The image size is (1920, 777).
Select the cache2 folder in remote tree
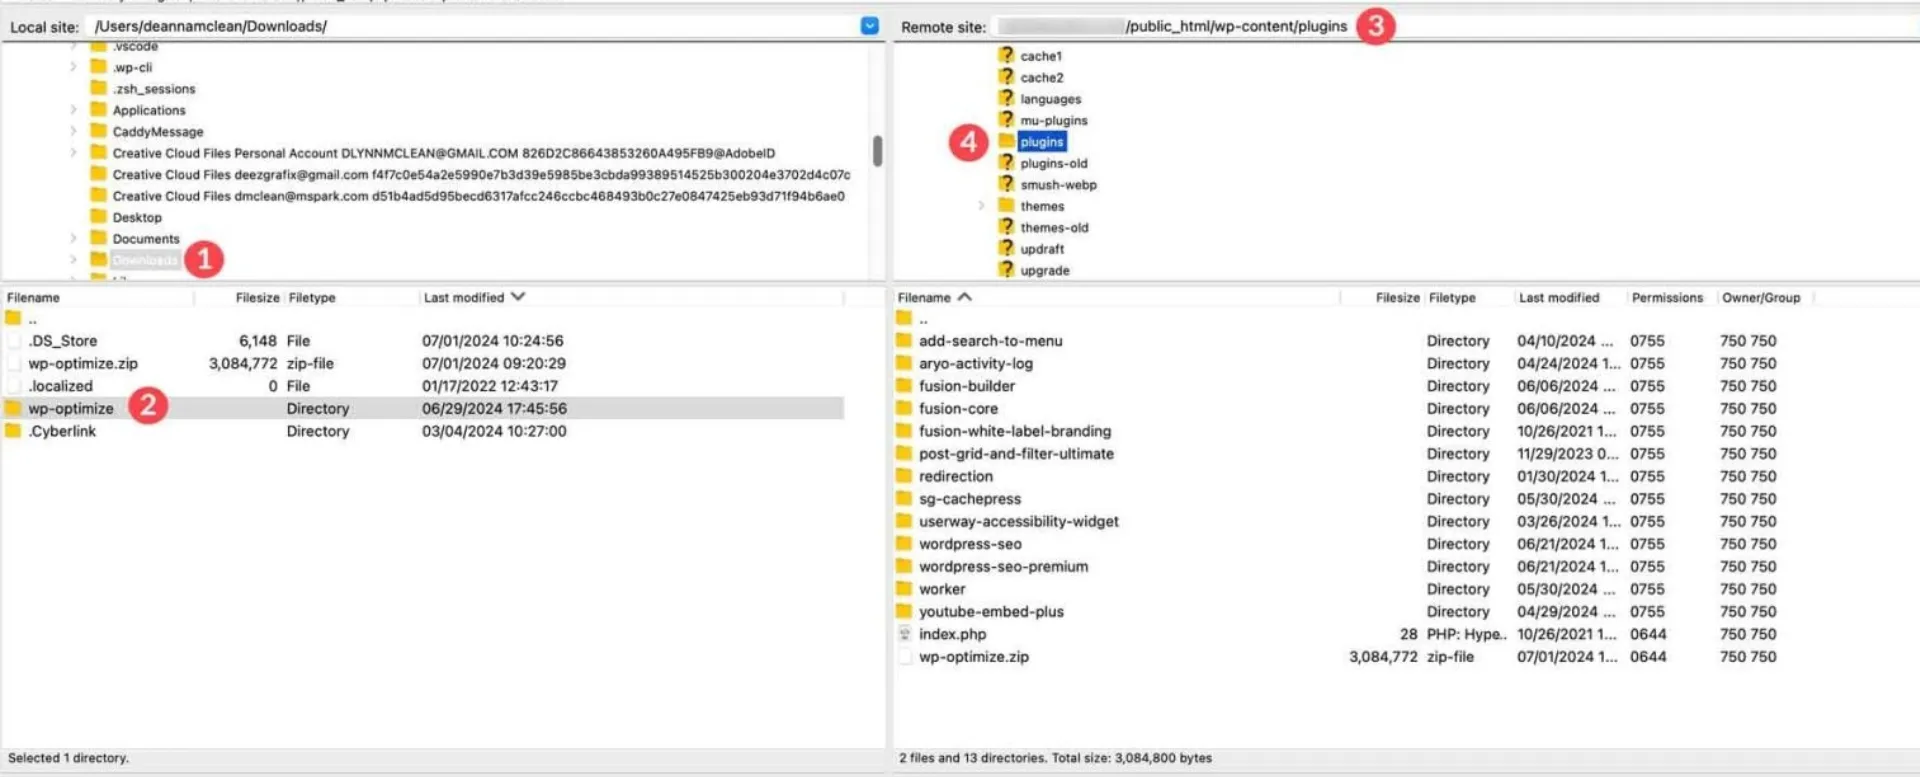click(1041, 77)
